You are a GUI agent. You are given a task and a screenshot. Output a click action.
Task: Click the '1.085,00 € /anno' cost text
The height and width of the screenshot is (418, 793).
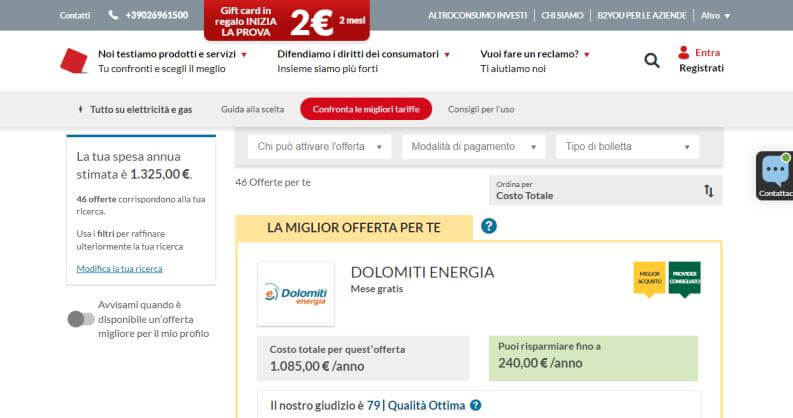pos(317,366)
